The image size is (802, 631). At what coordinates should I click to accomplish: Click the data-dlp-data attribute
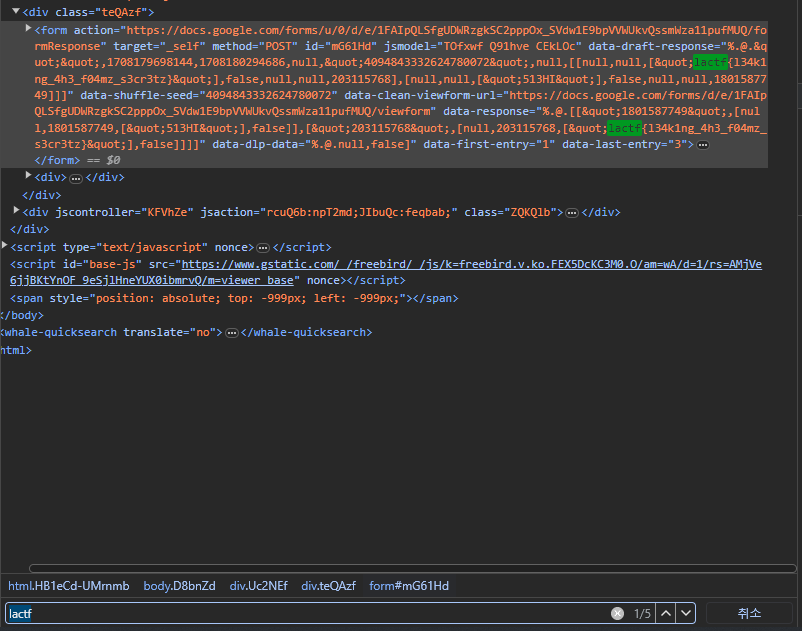(x=314, y=144)
